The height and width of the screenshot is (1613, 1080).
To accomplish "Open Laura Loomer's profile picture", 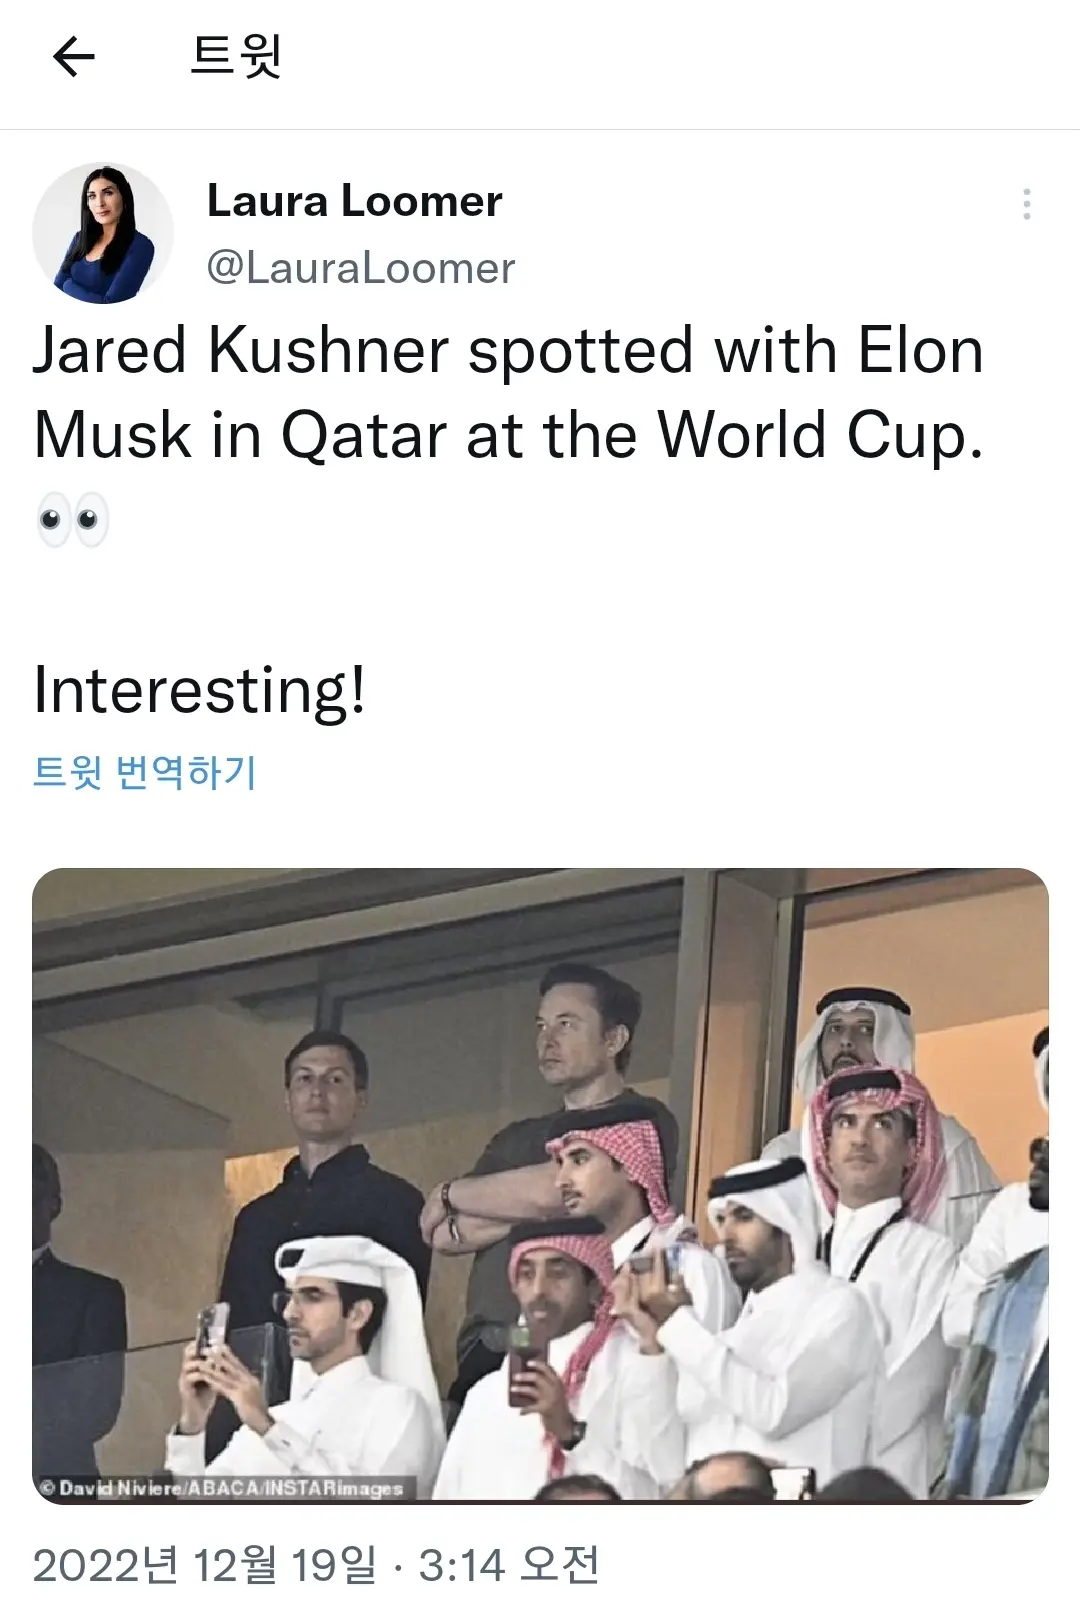I will click(103, 233).
